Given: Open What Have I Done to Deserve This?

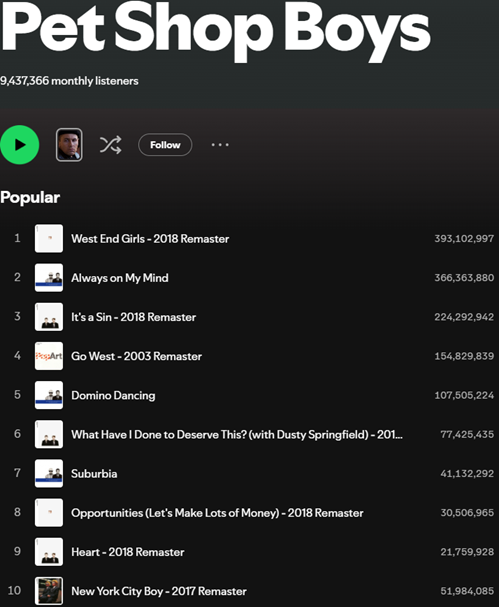Looking at the screenshot, I should [x=237, y=435].
